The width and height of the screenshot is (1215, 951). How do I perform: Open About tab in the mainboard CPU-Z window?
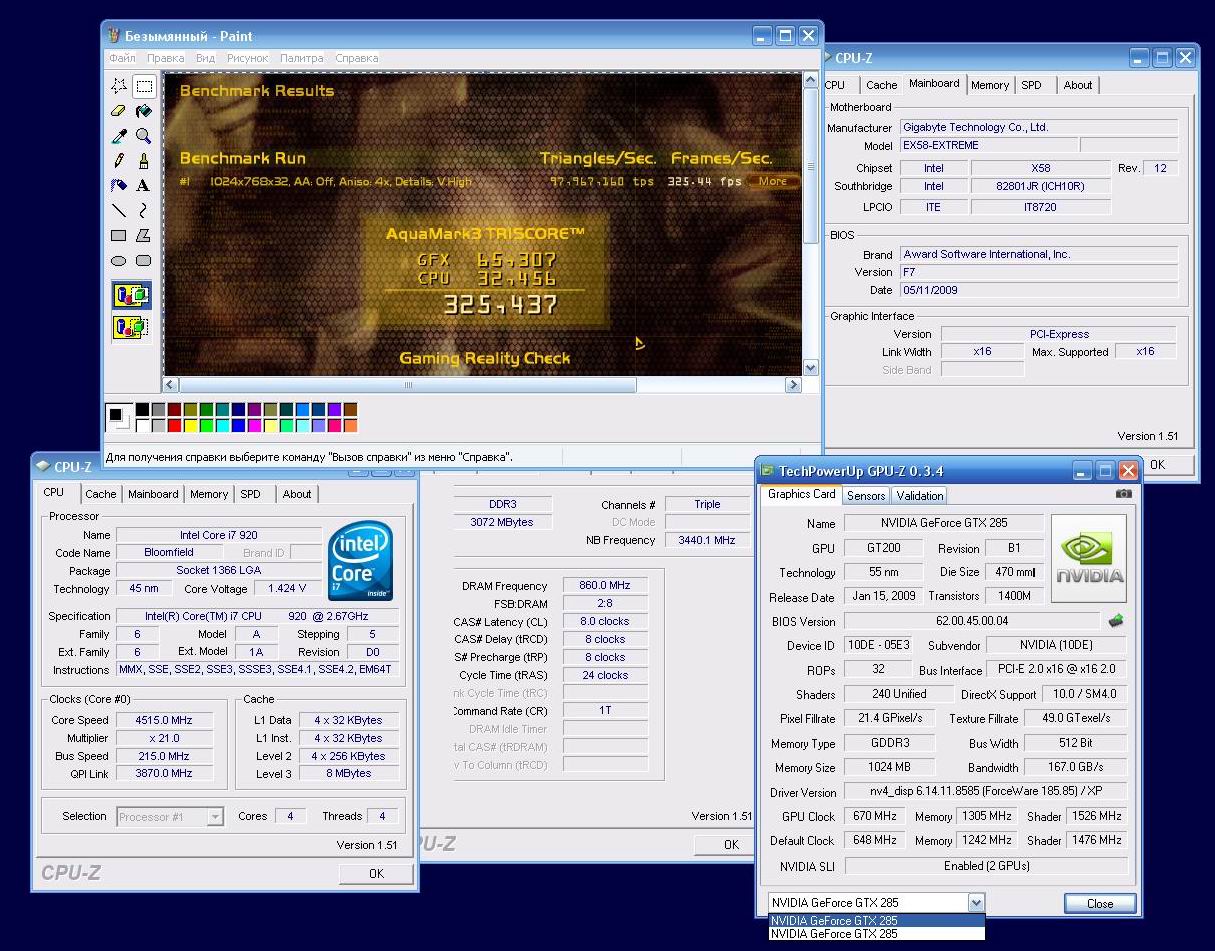(x=1078, y=85)
